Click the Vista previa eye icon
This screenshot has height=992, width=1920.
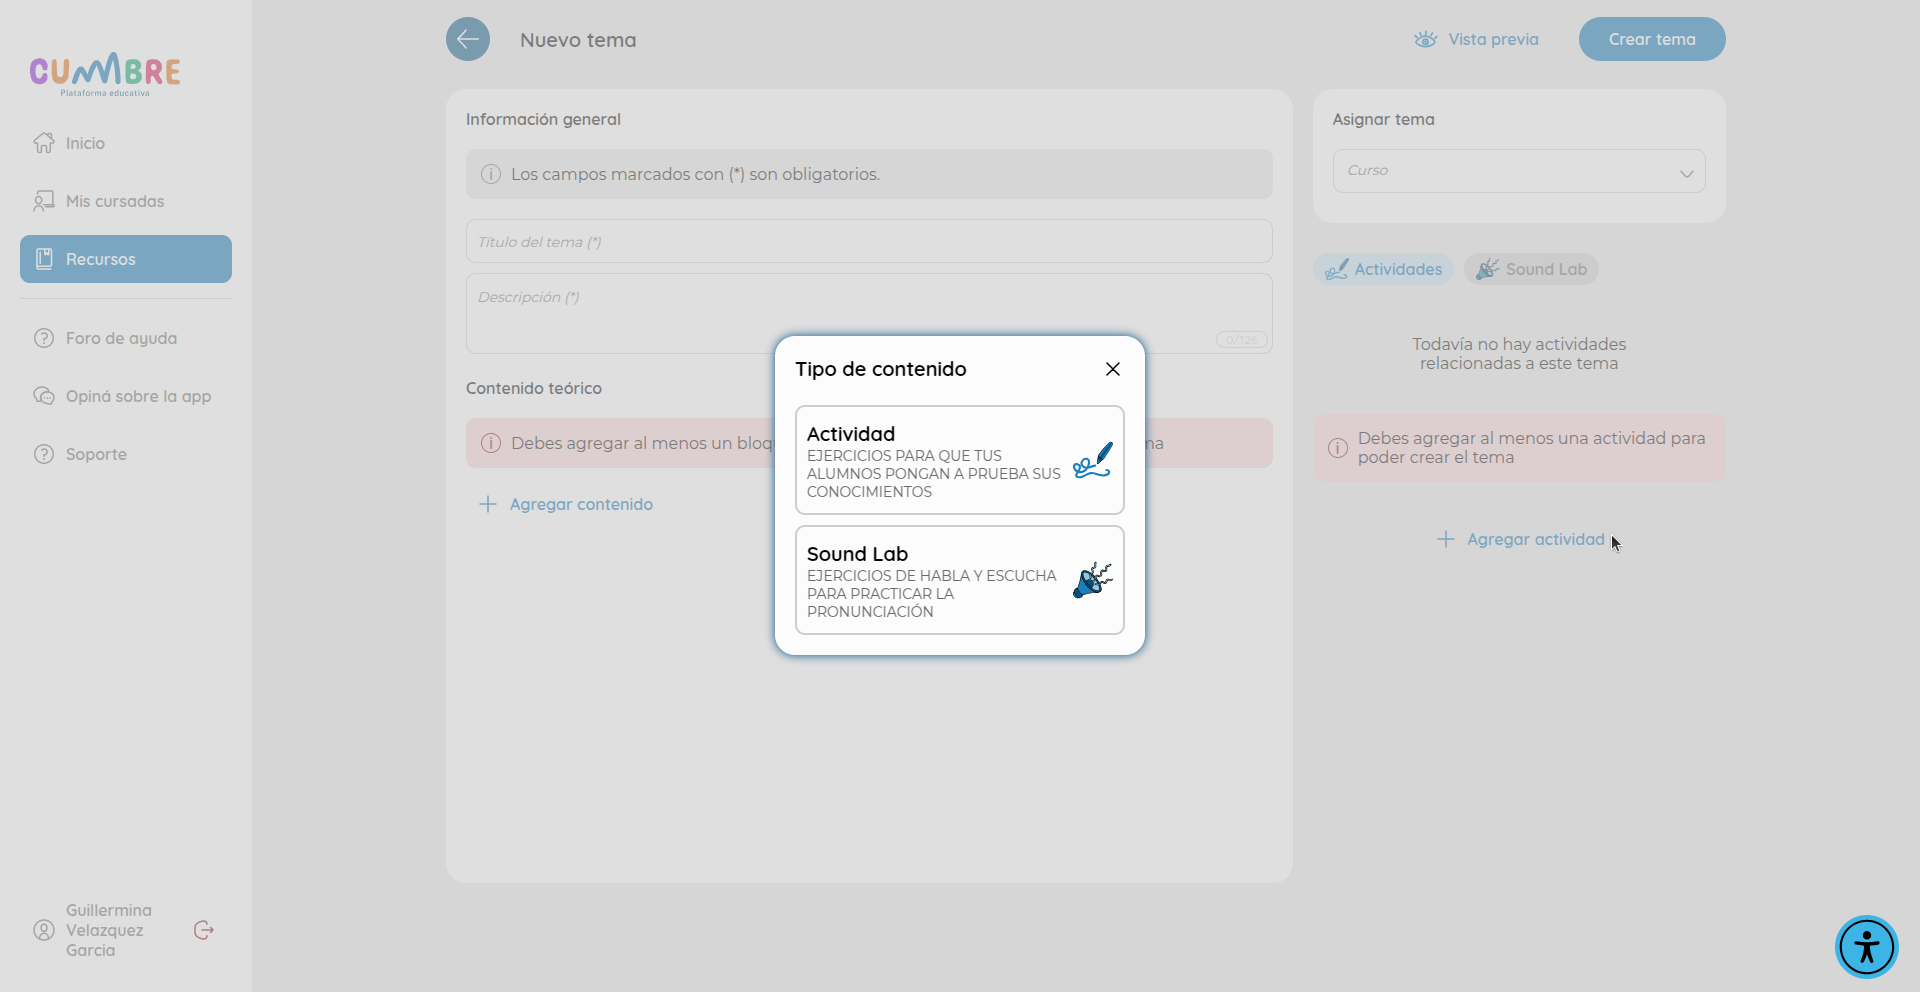(x=1426, y=39)
